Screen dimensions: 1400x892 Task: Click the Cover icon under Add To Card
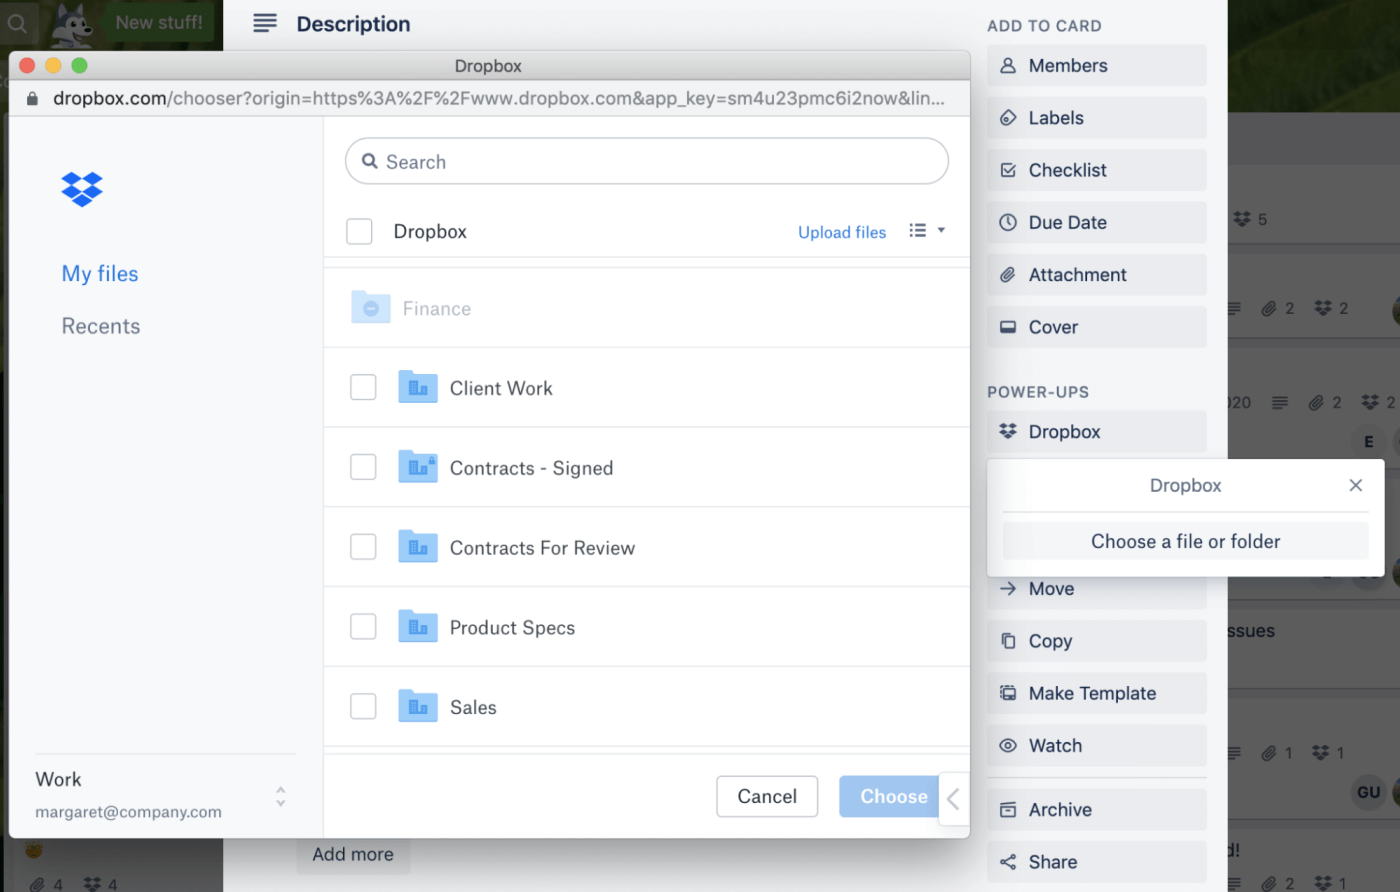tap(1010, 326)
